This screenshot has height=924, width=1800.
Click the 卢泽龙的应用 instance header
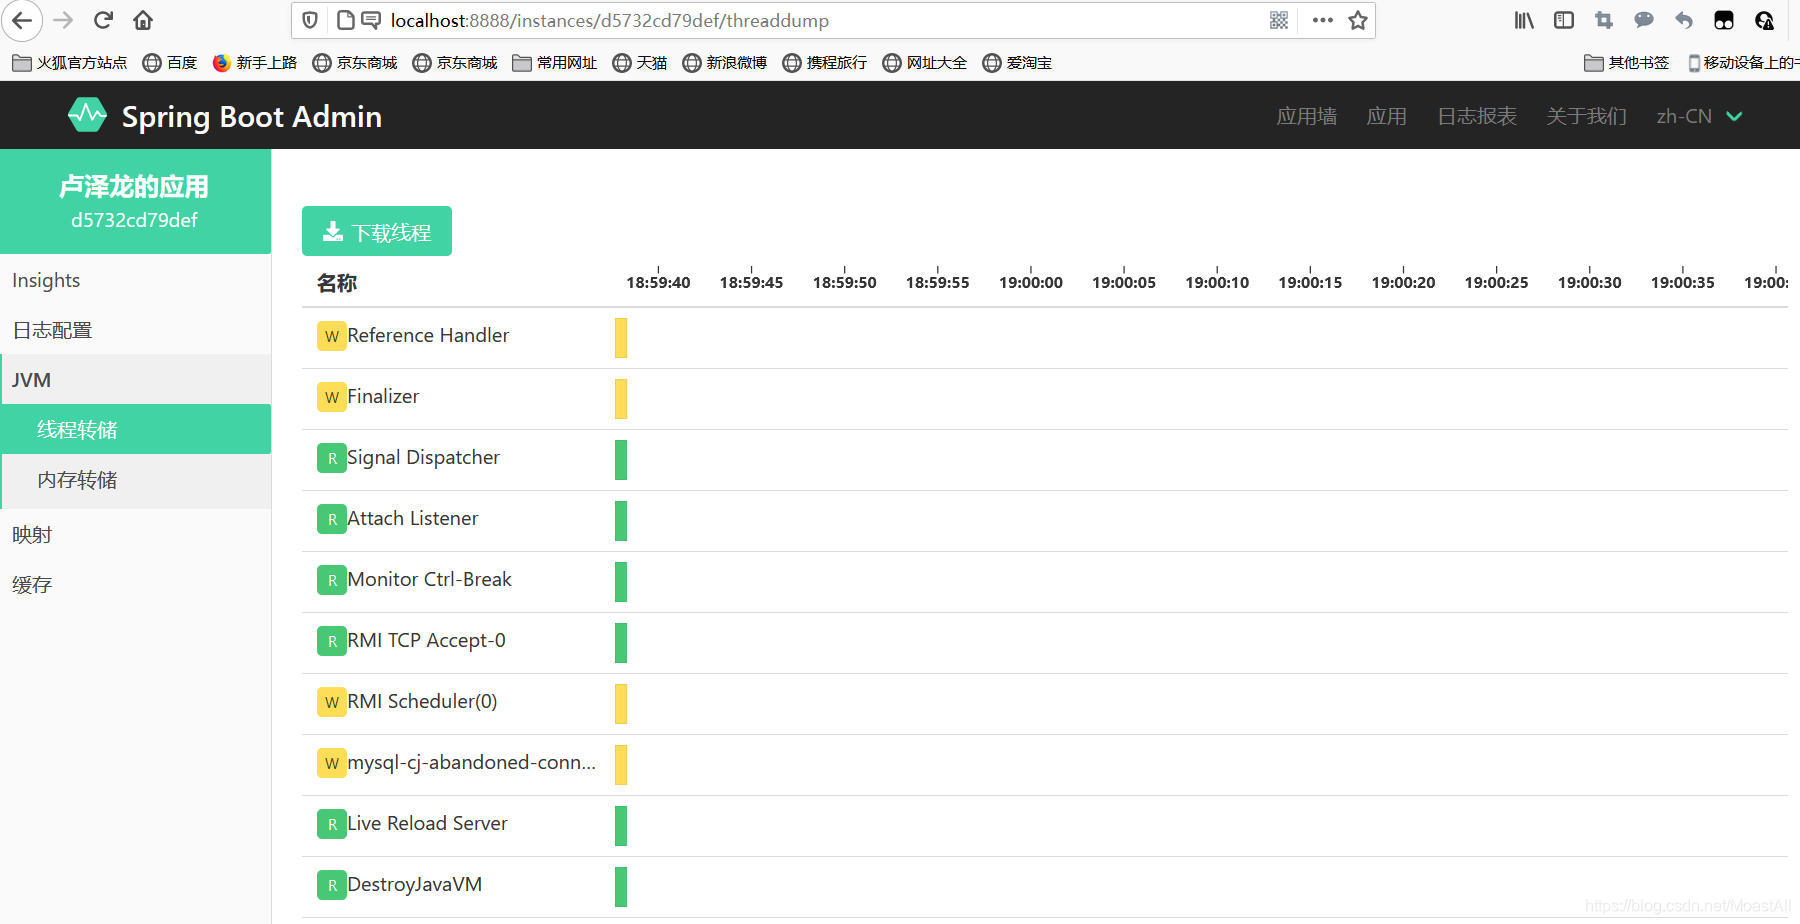click(135, 202)
